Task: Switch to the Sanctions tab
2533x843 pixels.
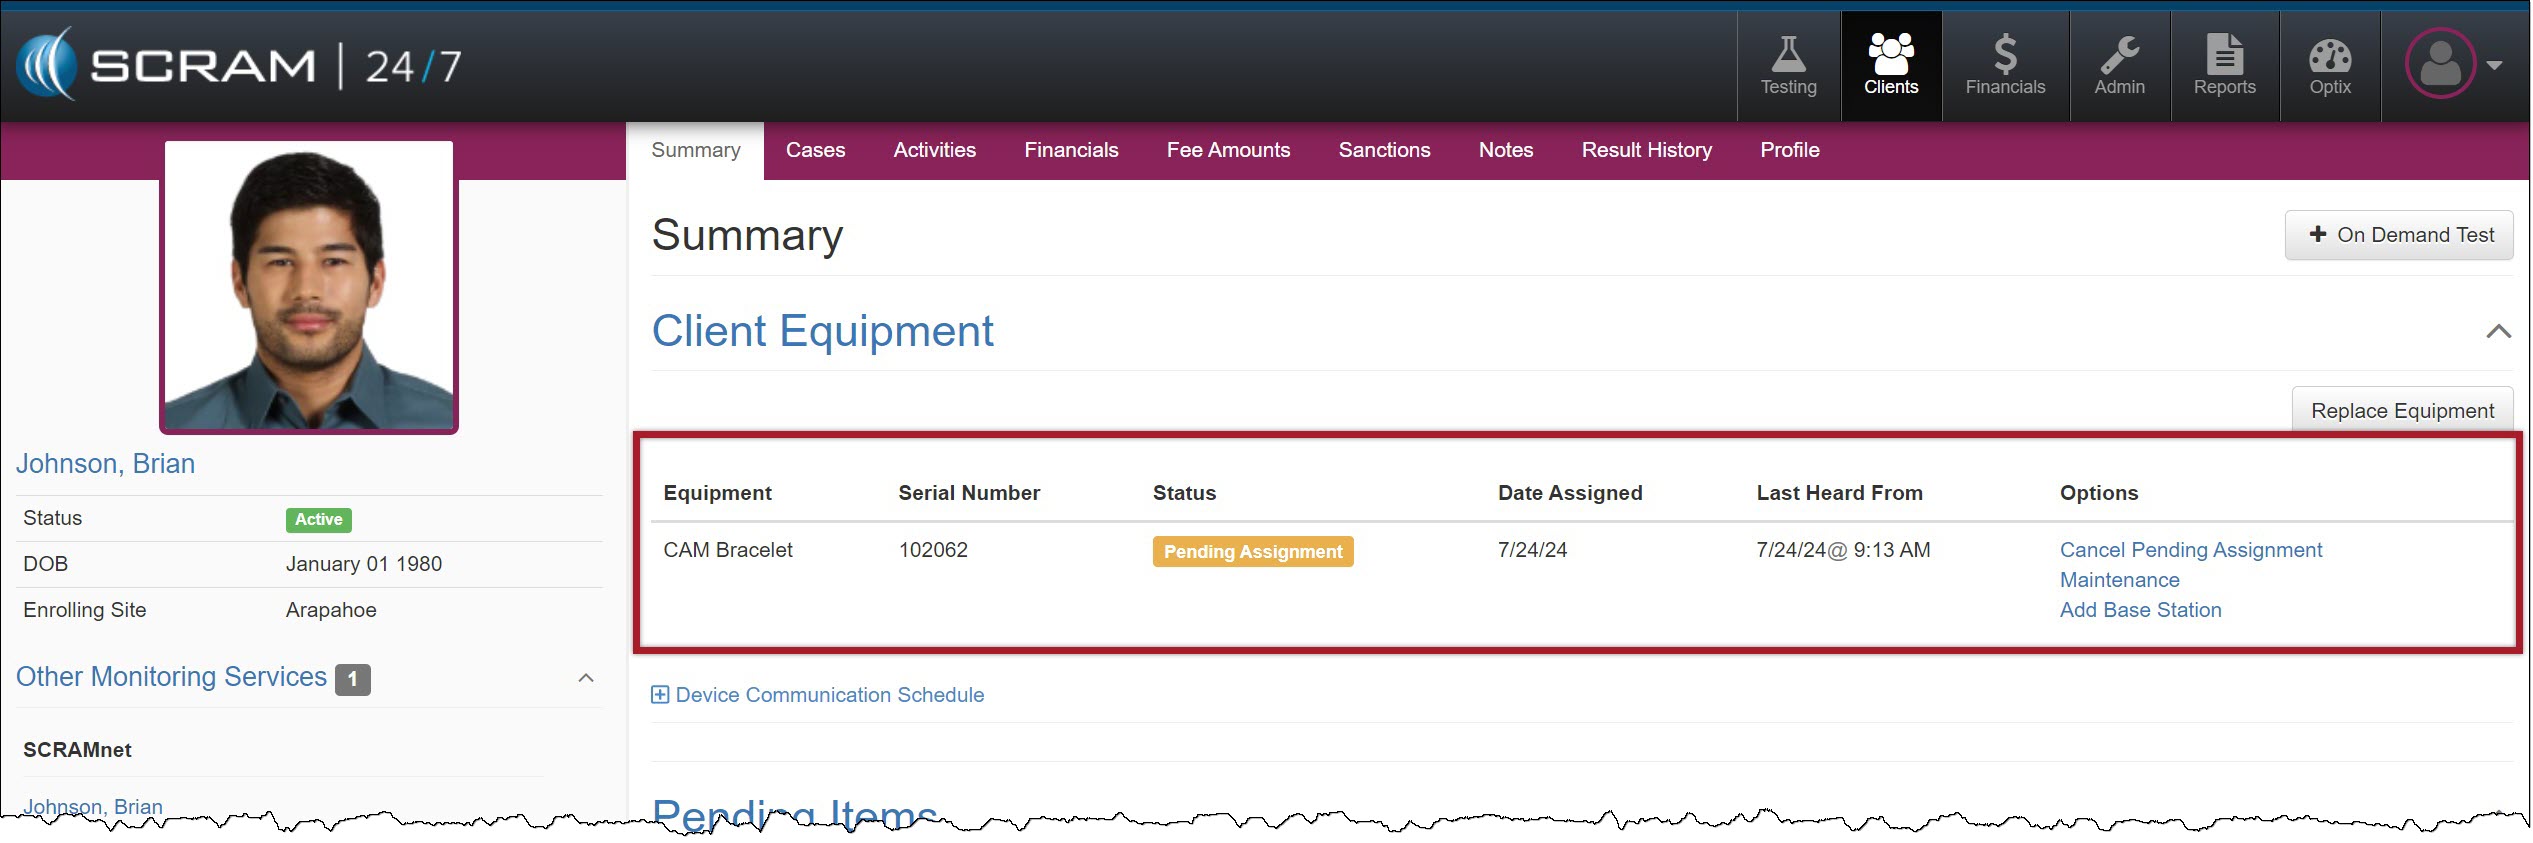Action: click(1384, 150)
